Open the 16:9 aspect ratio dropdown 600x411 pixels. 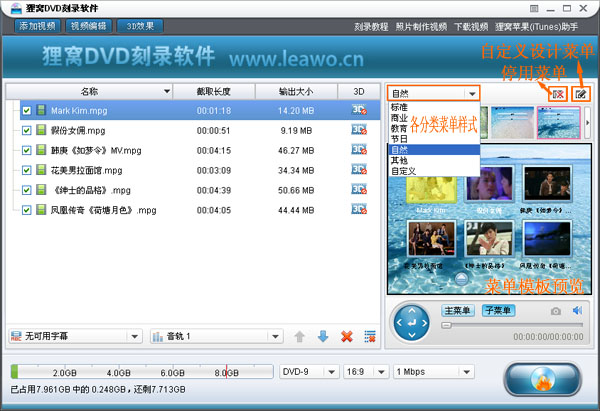(x=365, y=372)
